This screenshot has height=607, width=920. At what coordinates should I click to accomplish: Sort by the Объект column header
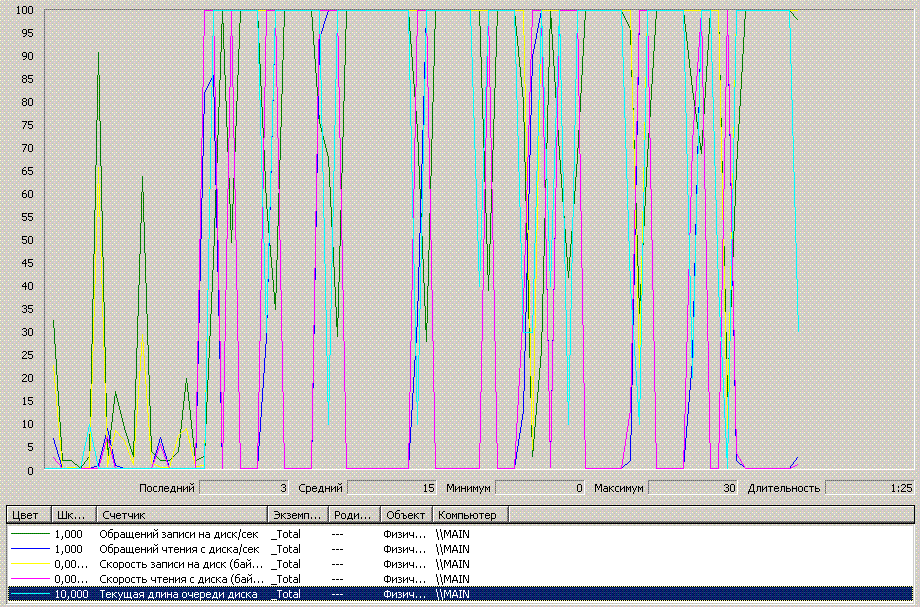coord(405,514)
